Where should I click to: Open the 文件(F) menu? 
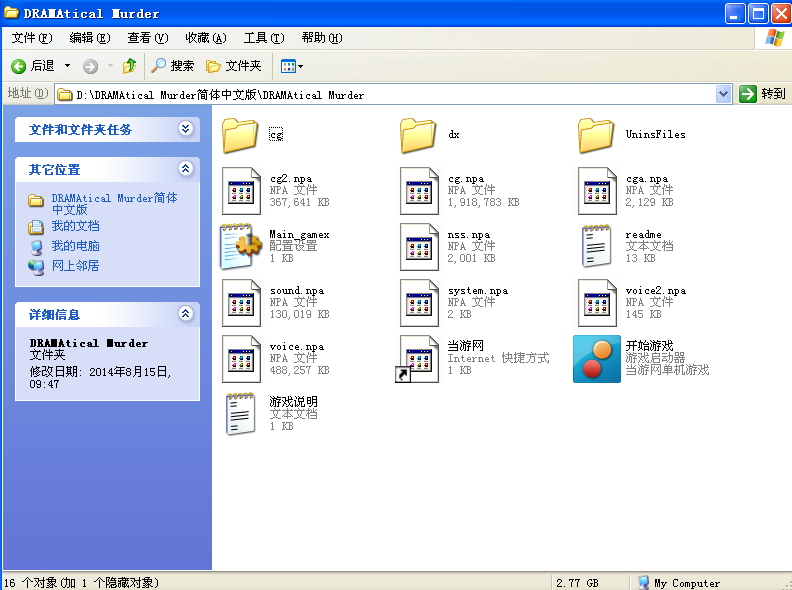[32, 38]
